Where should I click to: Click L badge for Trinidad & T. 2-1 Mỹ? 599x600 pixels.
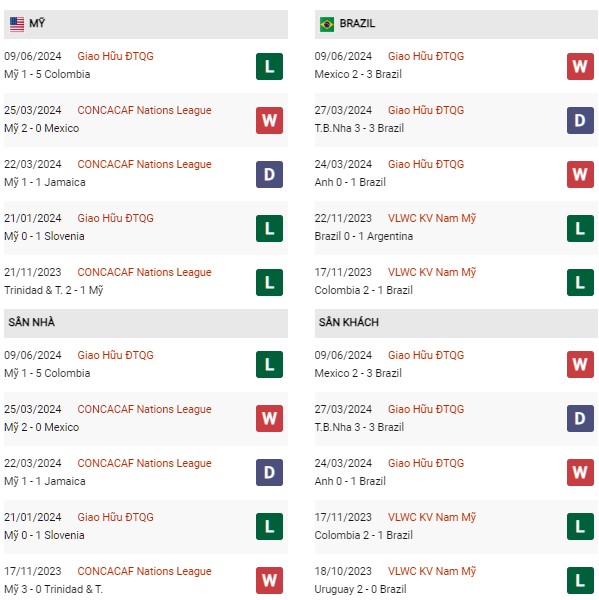[x=269, y=282]
